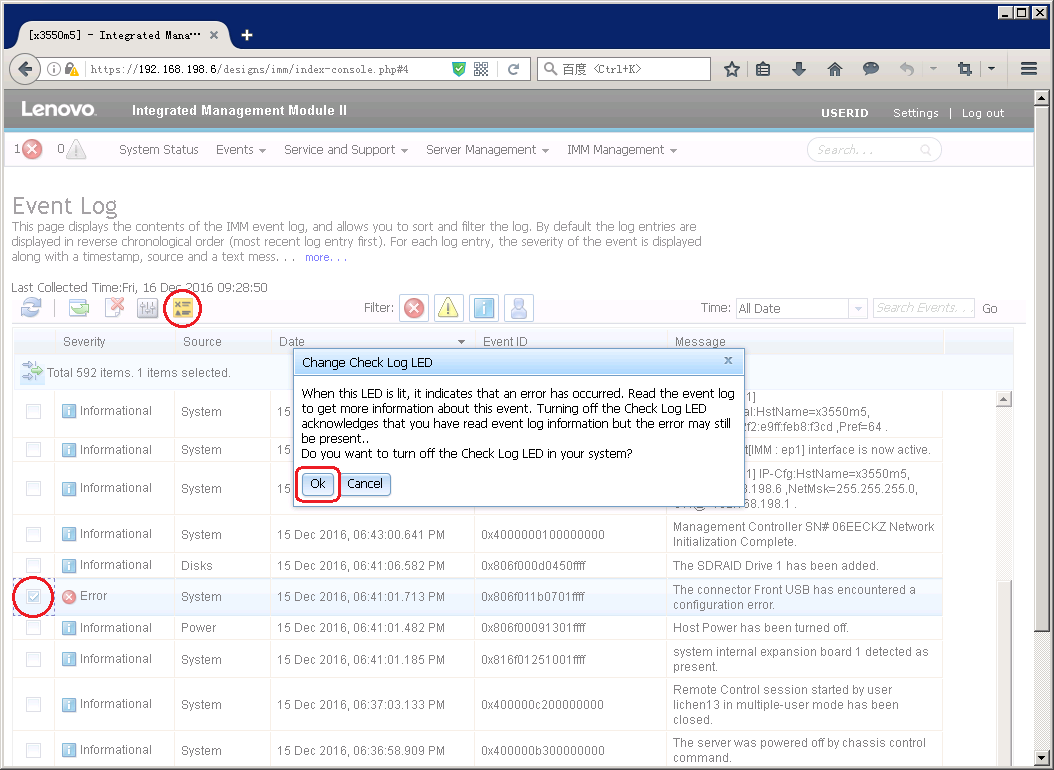The image size is (1054, 770).
Task: Expand the IMM Management menu
Action: click(x=621, y=150)
